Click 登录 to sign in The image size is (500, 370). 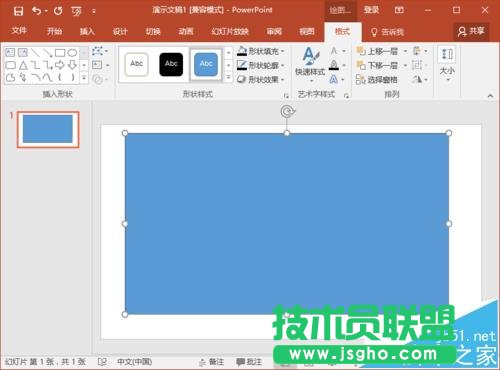[x=371, y=10]
